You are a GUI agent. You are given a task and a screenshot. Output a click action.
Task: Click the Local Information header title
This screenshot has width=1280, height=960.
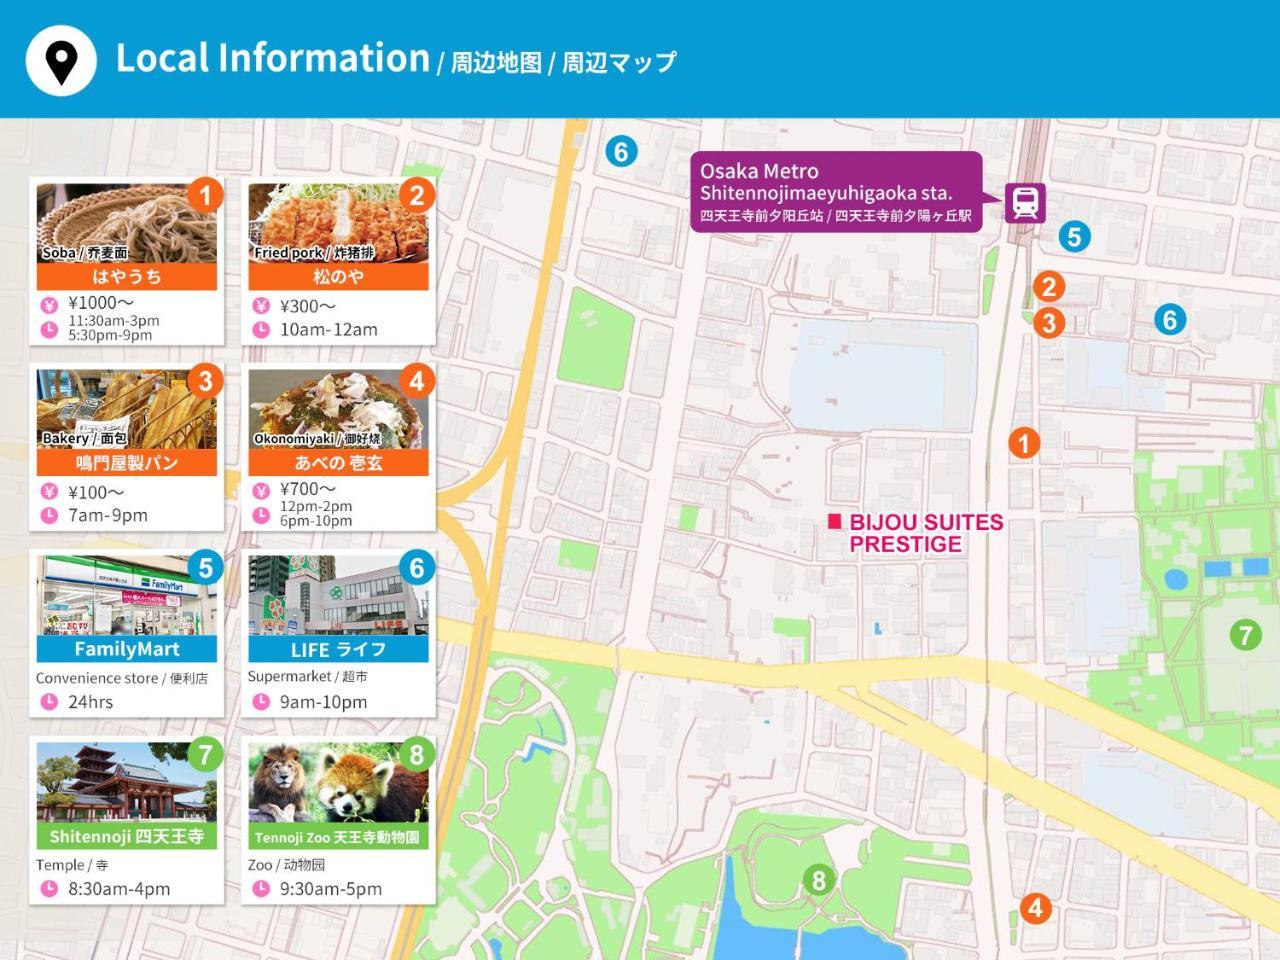pos(273,58)
